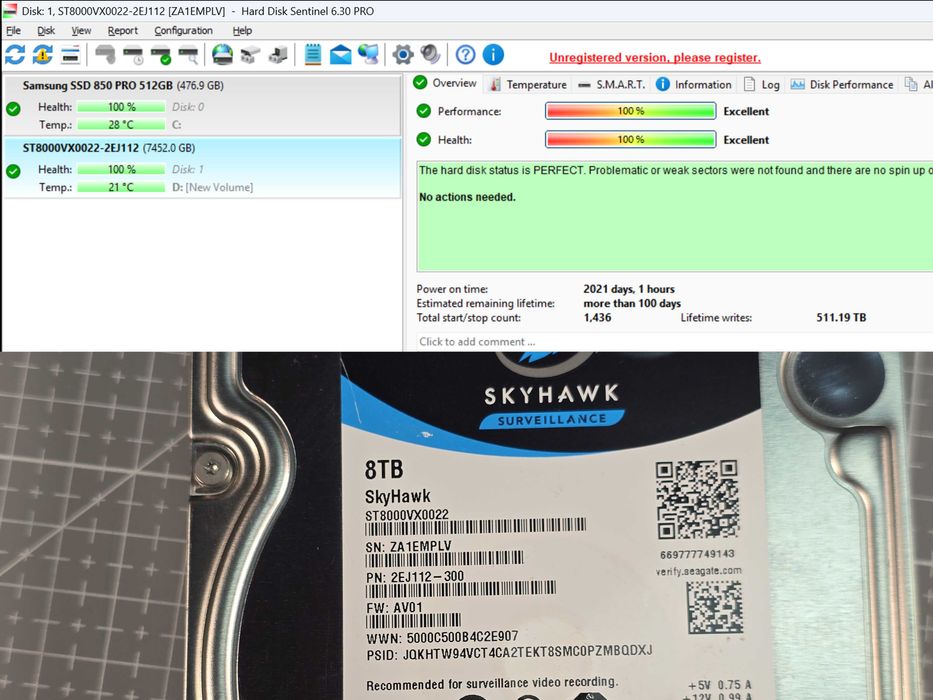The height and width of the screenshot is (700, 933).
Task: Click the '1,436' start/stop count value
Action: [x=597, y=318]
